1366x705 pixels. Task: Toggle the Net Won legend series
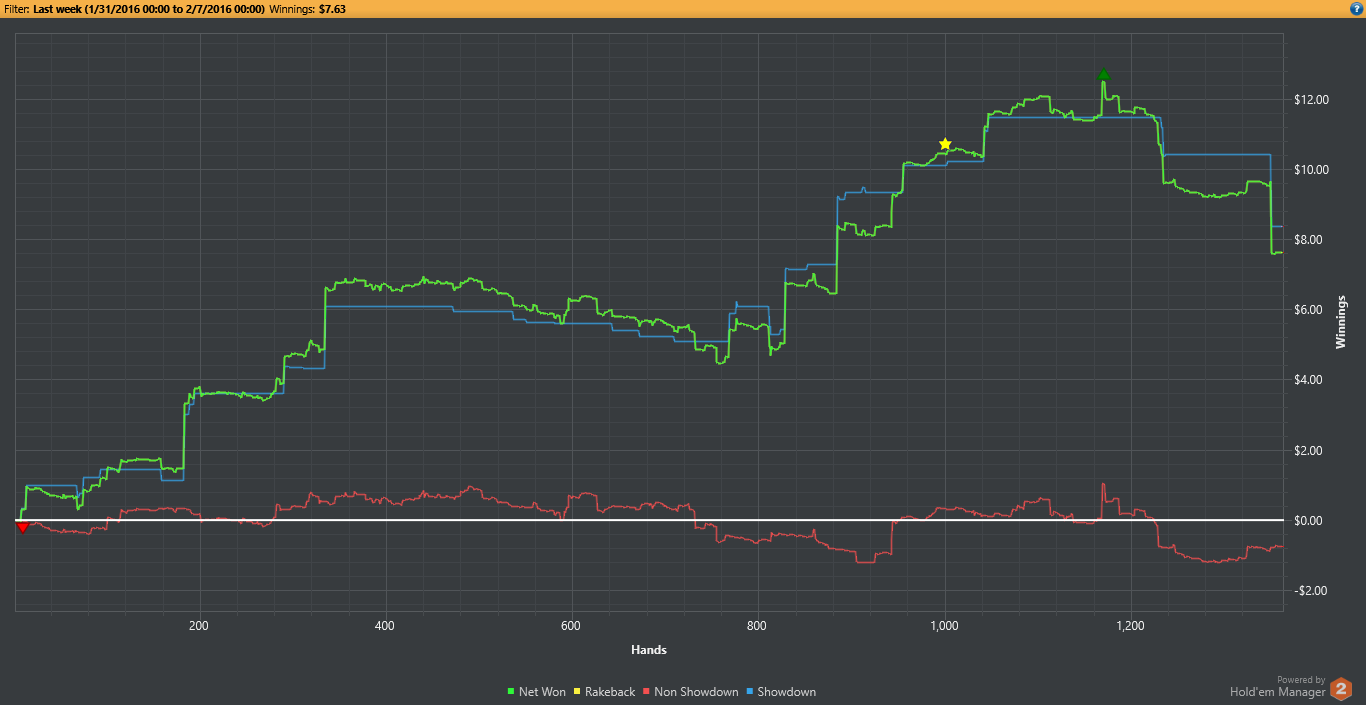coord(537,692)
